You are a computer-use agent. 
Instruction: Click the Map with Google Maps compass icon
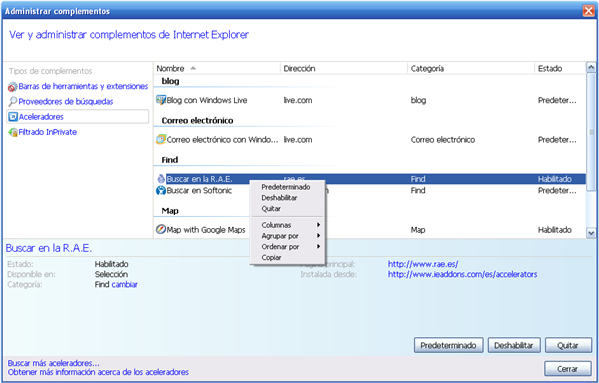(161, 229)
